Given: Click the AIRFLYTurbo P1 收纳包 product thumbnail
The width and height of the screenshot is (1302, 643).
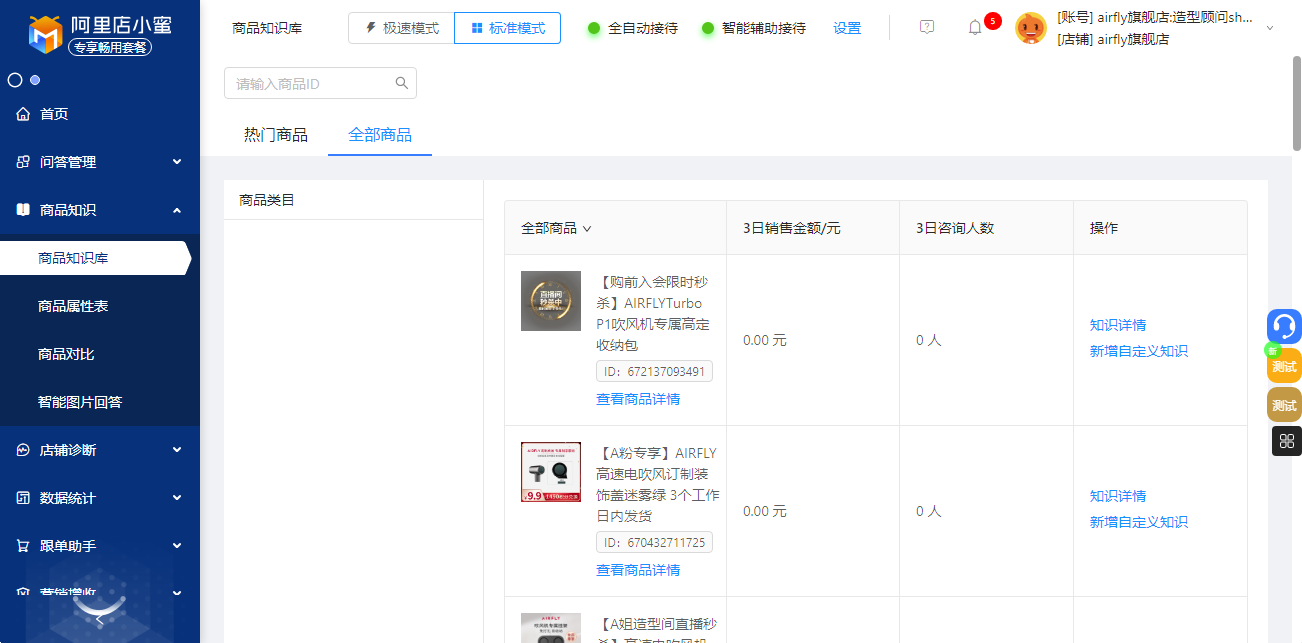Looking at the screenshot, I should pos(551,301).
